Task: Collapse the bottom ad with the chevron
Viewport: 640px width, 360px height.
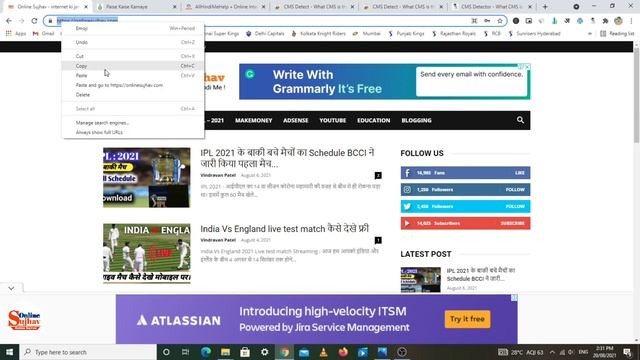Action: coord(11,288)
